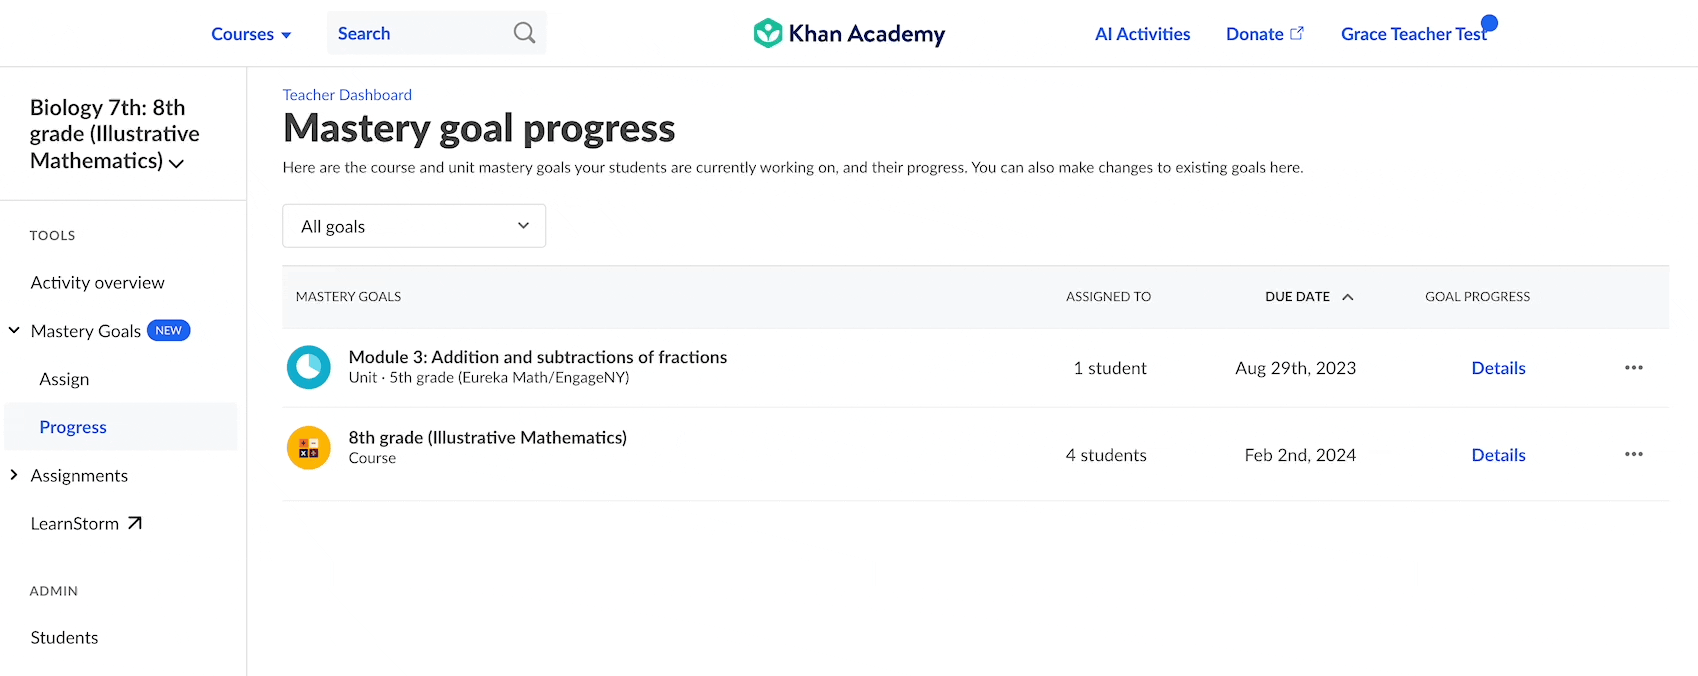Switch to the Assign tab under Mastery Goals

pyautogui.click(x=64, y=378)
